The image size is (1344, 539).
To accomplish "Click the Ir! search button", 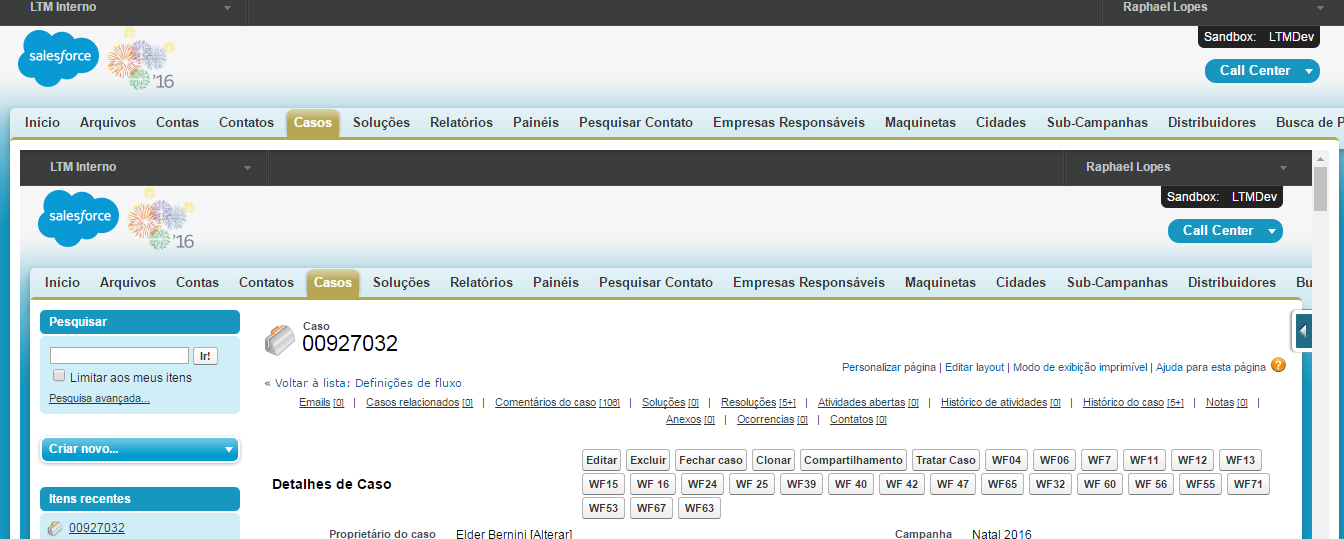I will coord(205,356).
